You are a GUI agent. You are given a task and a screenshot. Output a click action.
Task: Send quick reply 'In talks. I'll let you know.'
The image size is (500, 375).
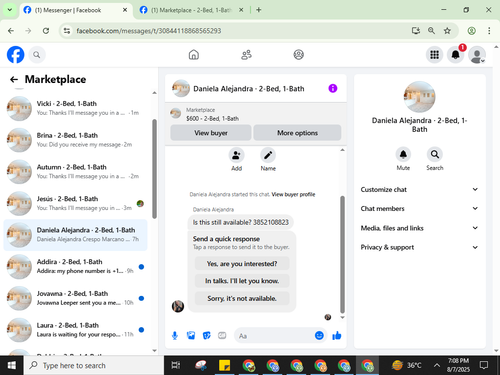pyautogui.click(x=242, y=281)
